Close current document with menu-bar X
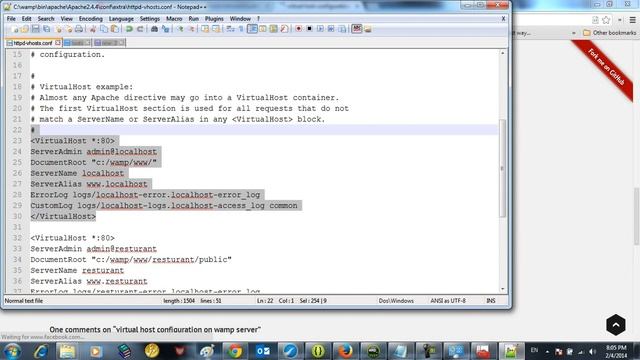This screenshot has width=640, height=360. pyautogui.click(x=503, y=19)
